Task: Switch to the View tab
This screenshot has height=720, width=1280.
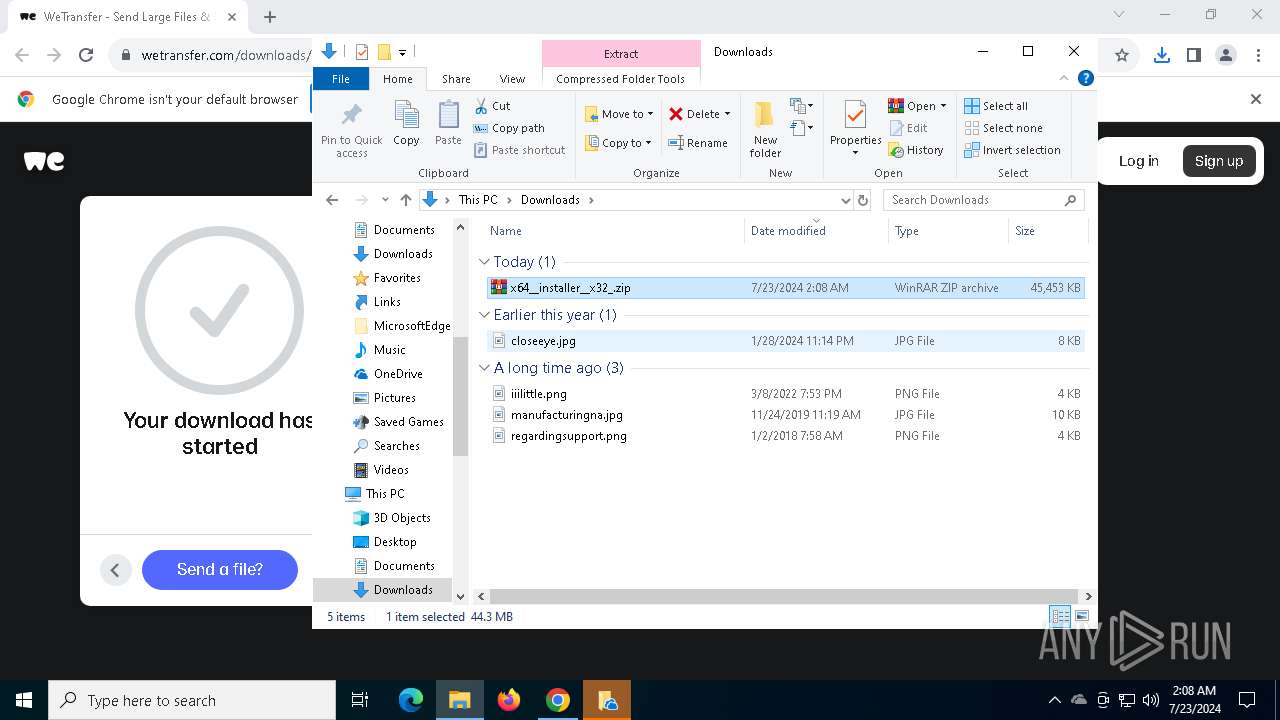Action: pyautogui.click(x=512, y=79)
